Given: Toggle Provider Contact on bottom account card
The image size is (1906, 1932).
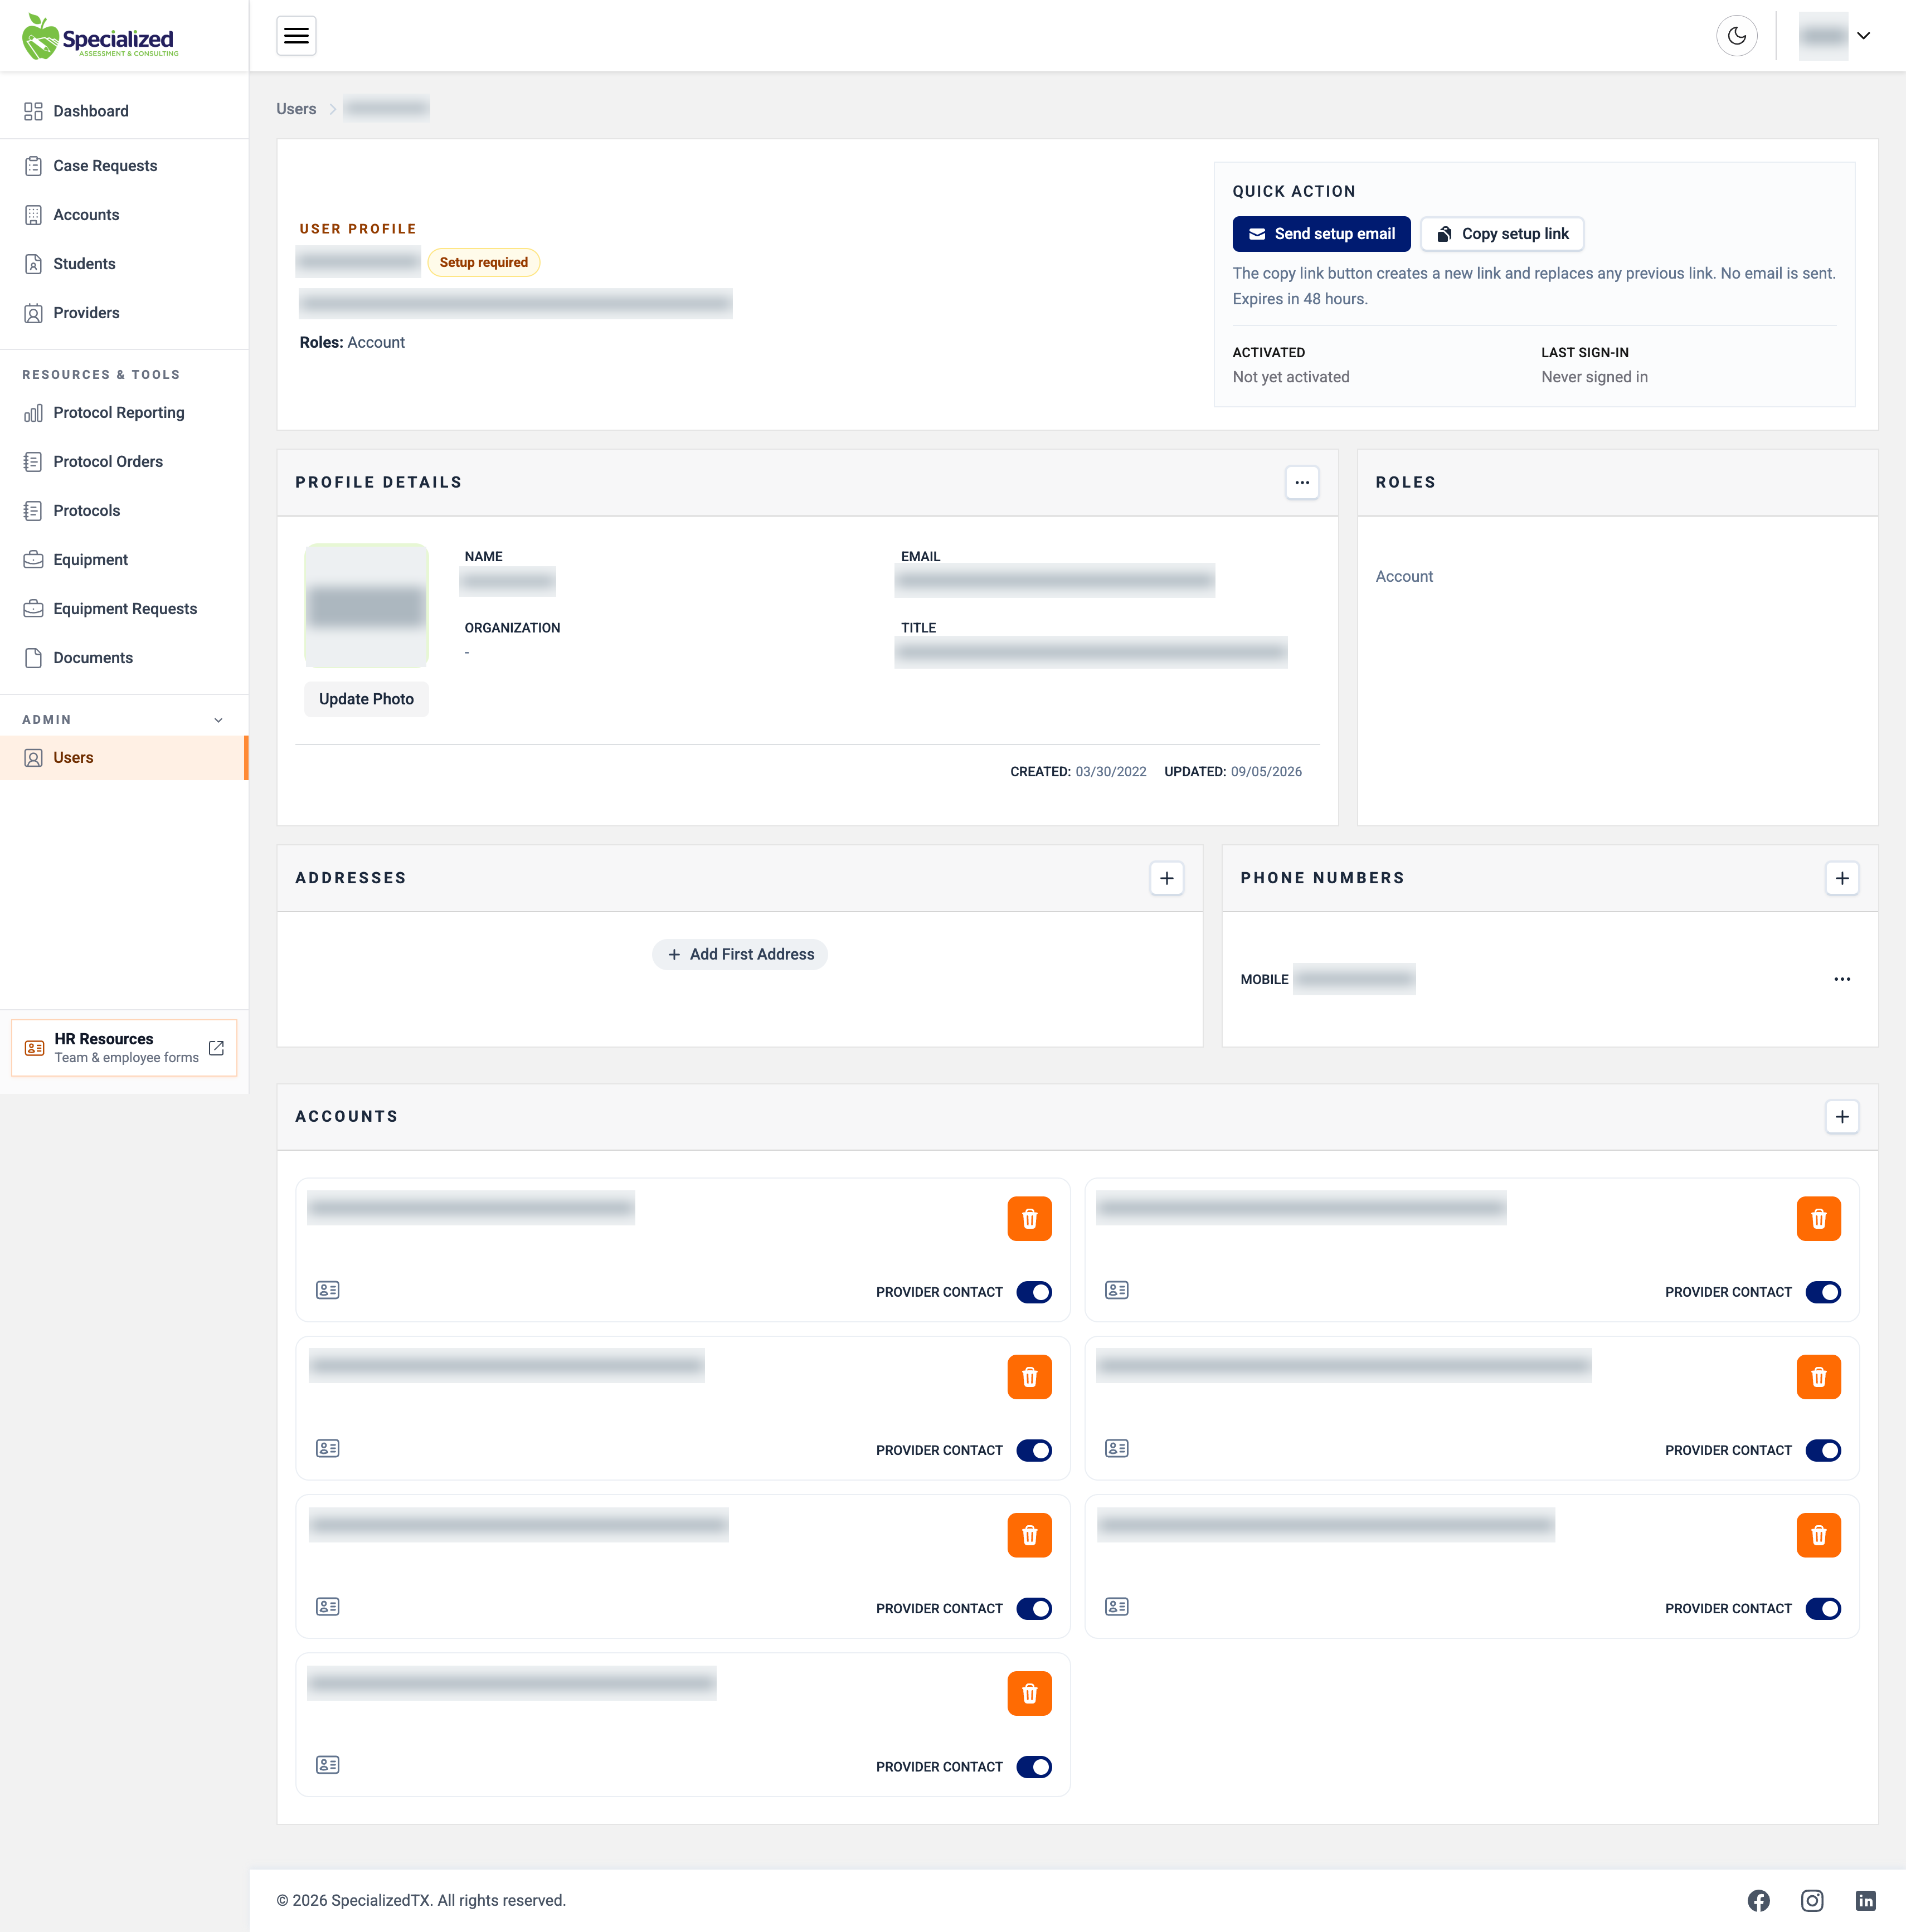Looking at the screenshot, I should [x=1034, y=1767].
